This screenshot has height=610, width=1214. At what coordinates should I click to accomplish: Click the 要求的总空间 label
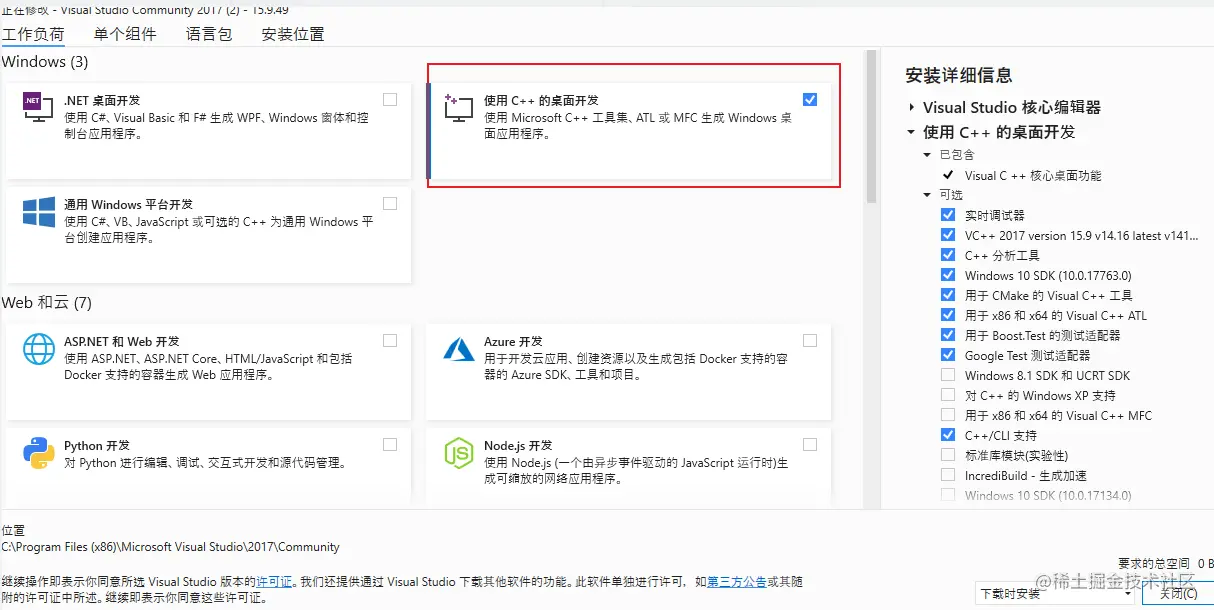click(x=1154, y=564)
